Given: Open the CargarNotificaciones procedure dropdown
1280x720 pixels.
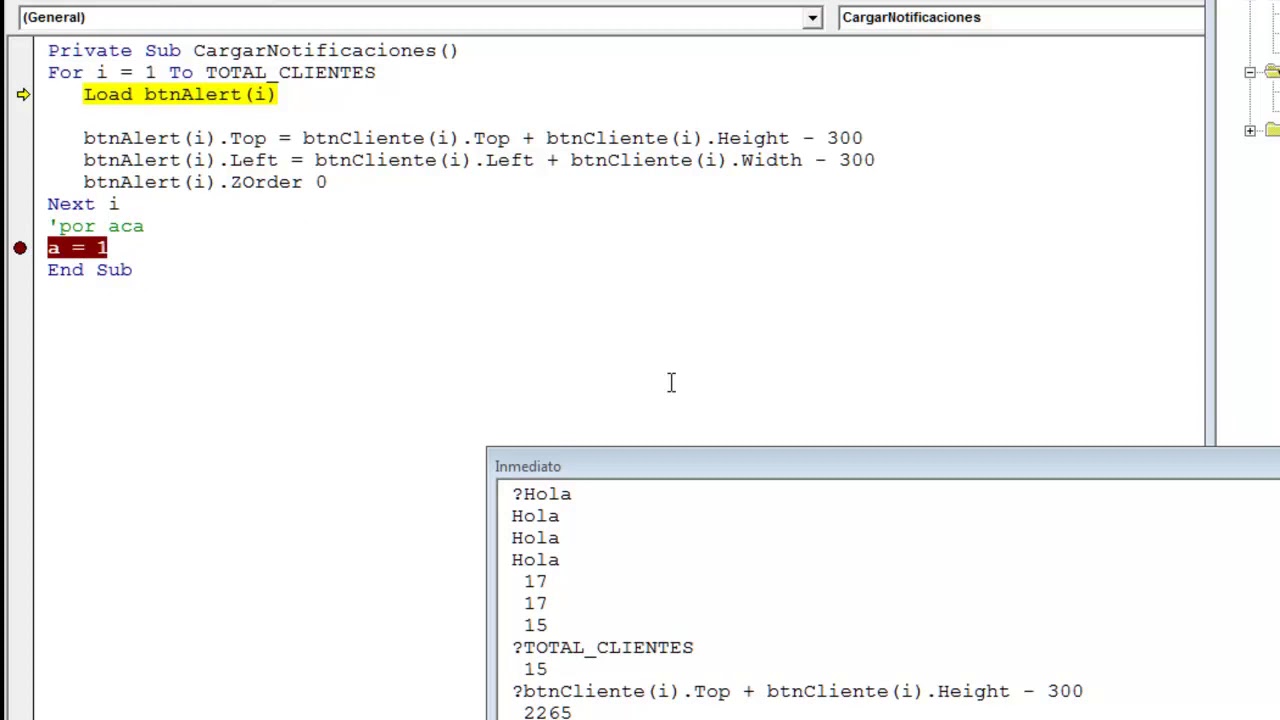Looking at the screenshot, I should tap(1021, 17).
